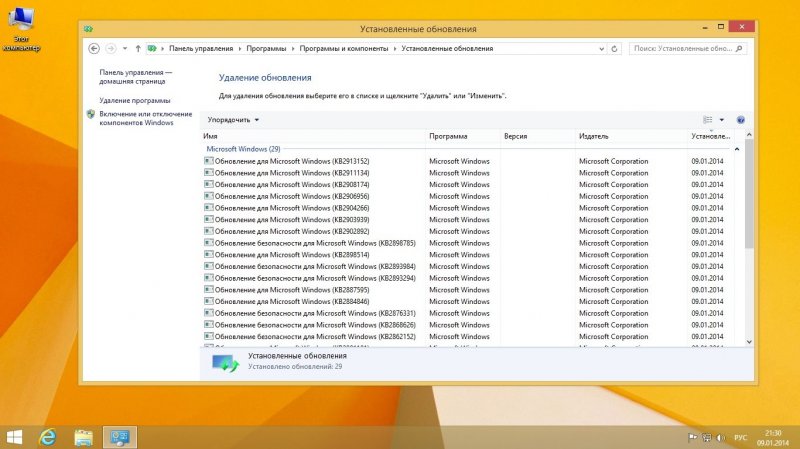Image resolution: width=800 pixels, height=449 pixels.
Task: Click the Forward navigation arrow
Action: (x=110, y=48)
